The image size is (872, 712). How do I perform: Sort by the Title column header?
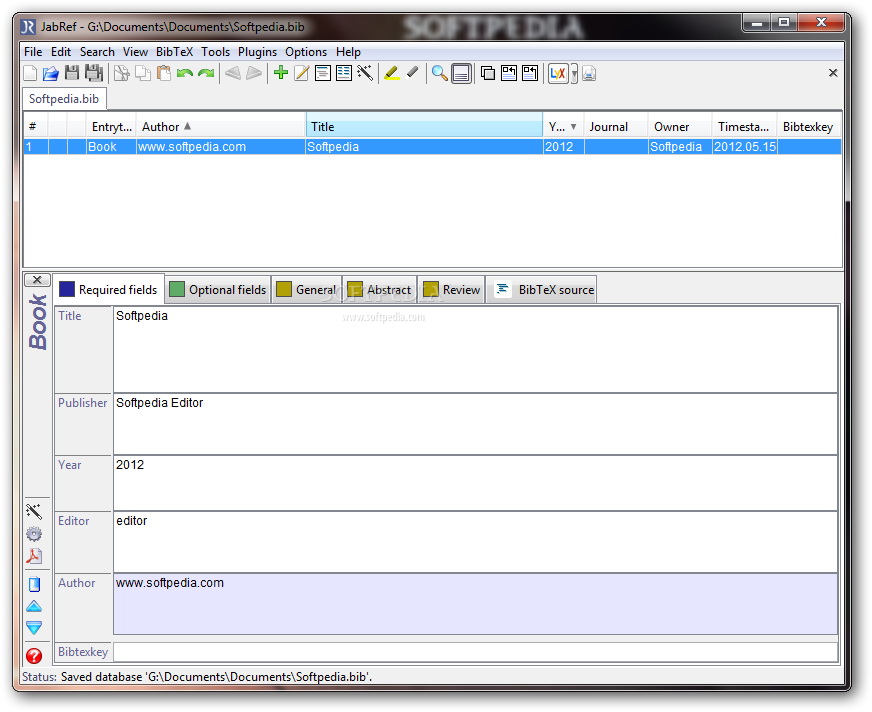point(424,127)
